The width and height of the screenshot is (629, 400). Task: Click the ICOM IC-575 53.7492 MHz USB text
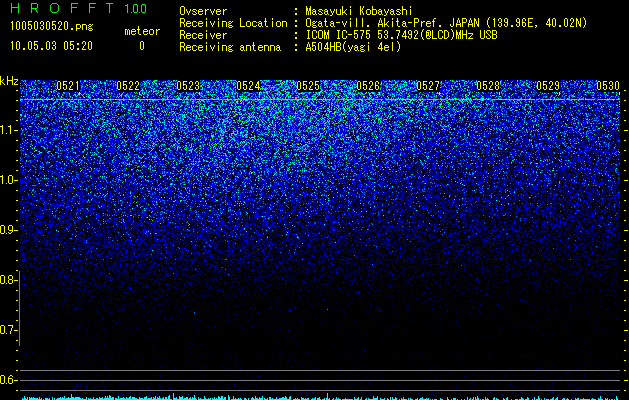401,35
